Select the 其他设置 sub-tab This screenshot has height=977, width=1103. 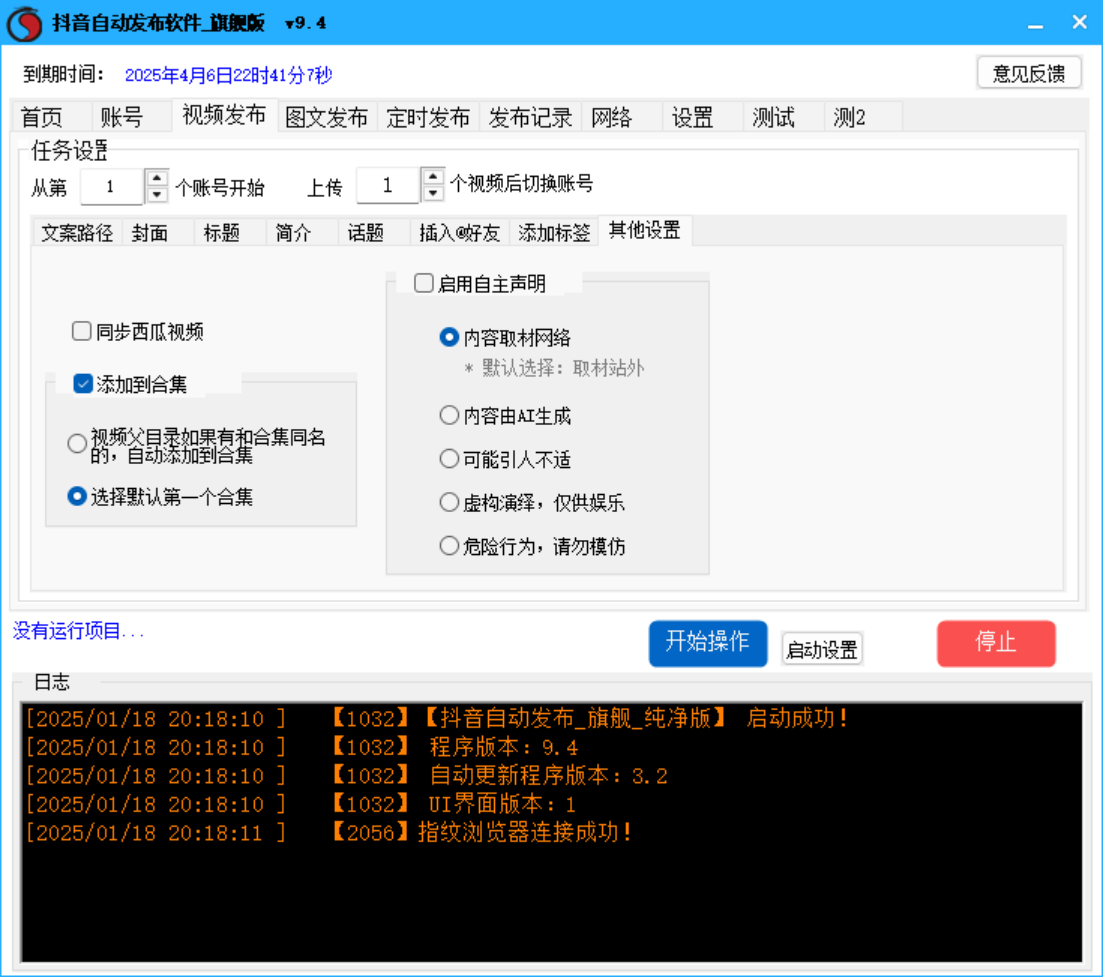click(644, 231)
